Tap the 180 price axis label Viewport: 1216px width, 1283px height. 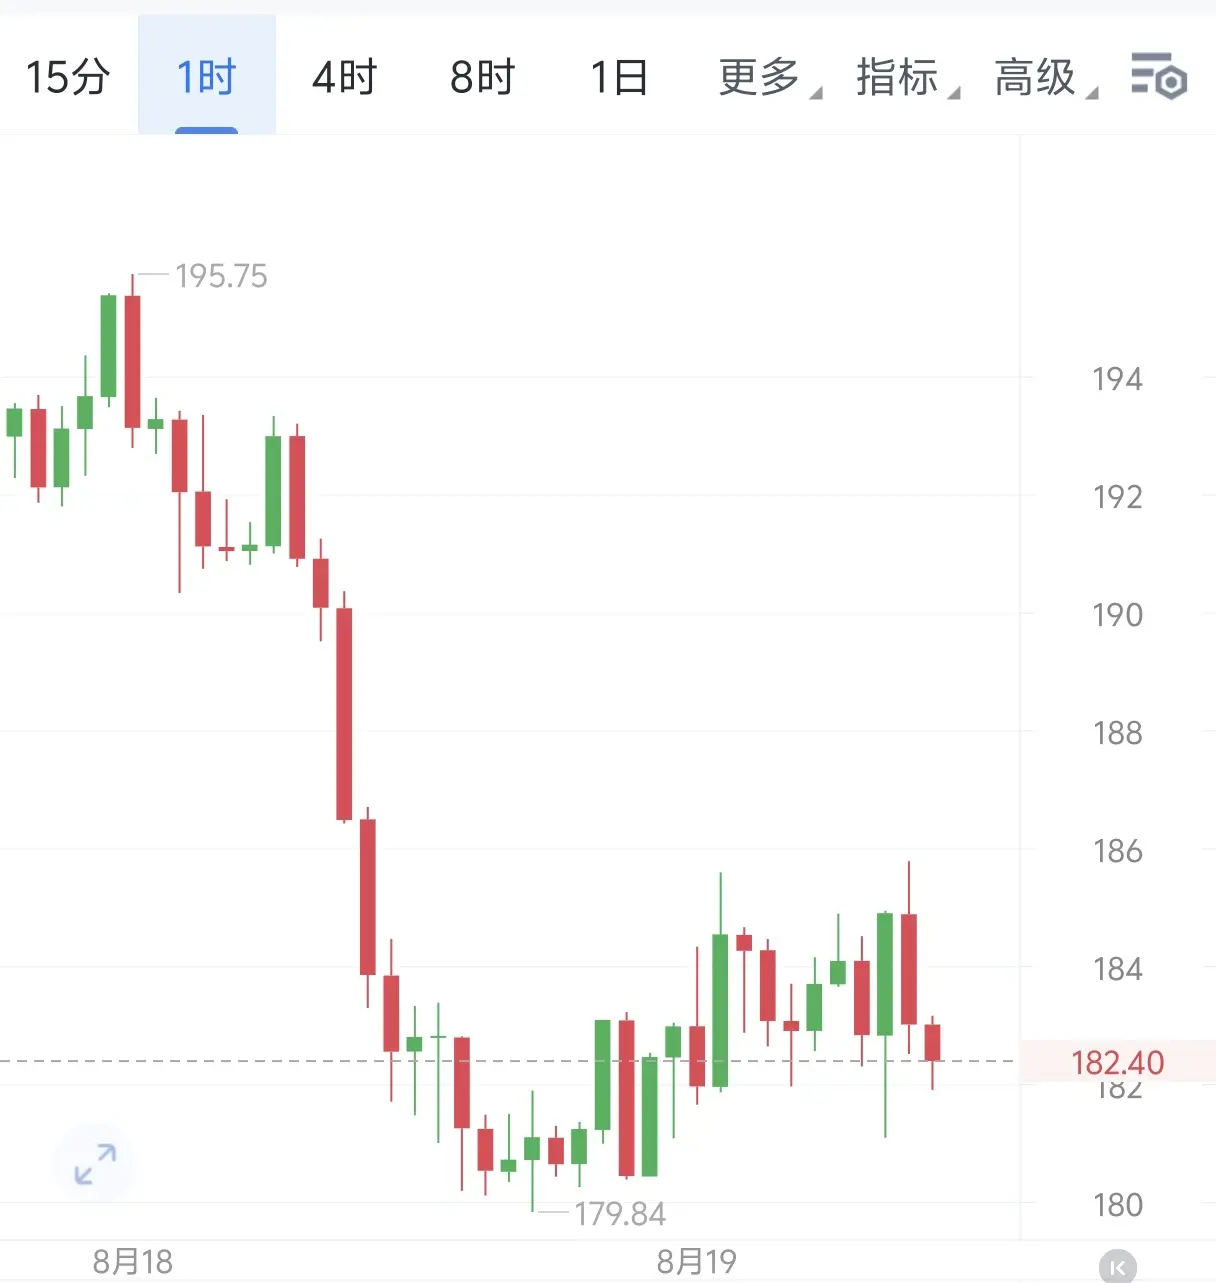coord(1117,1205)
